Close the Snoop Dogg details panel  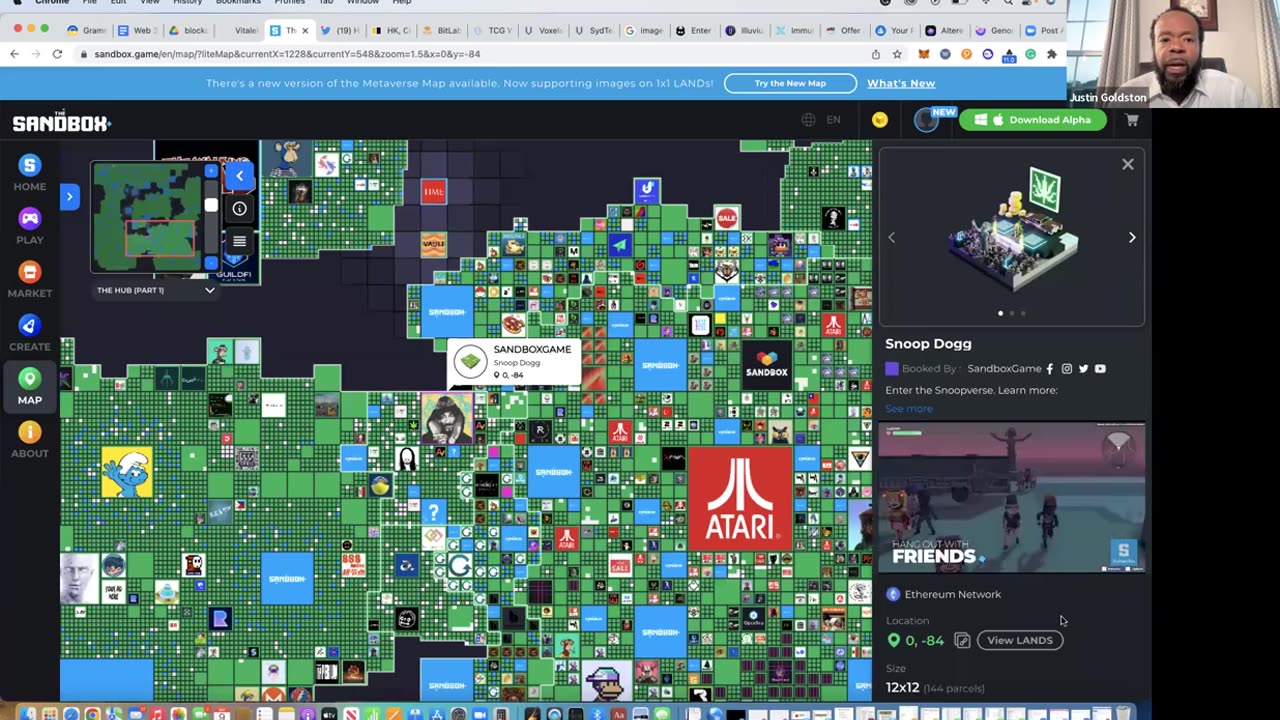[x=1127, y=164]
